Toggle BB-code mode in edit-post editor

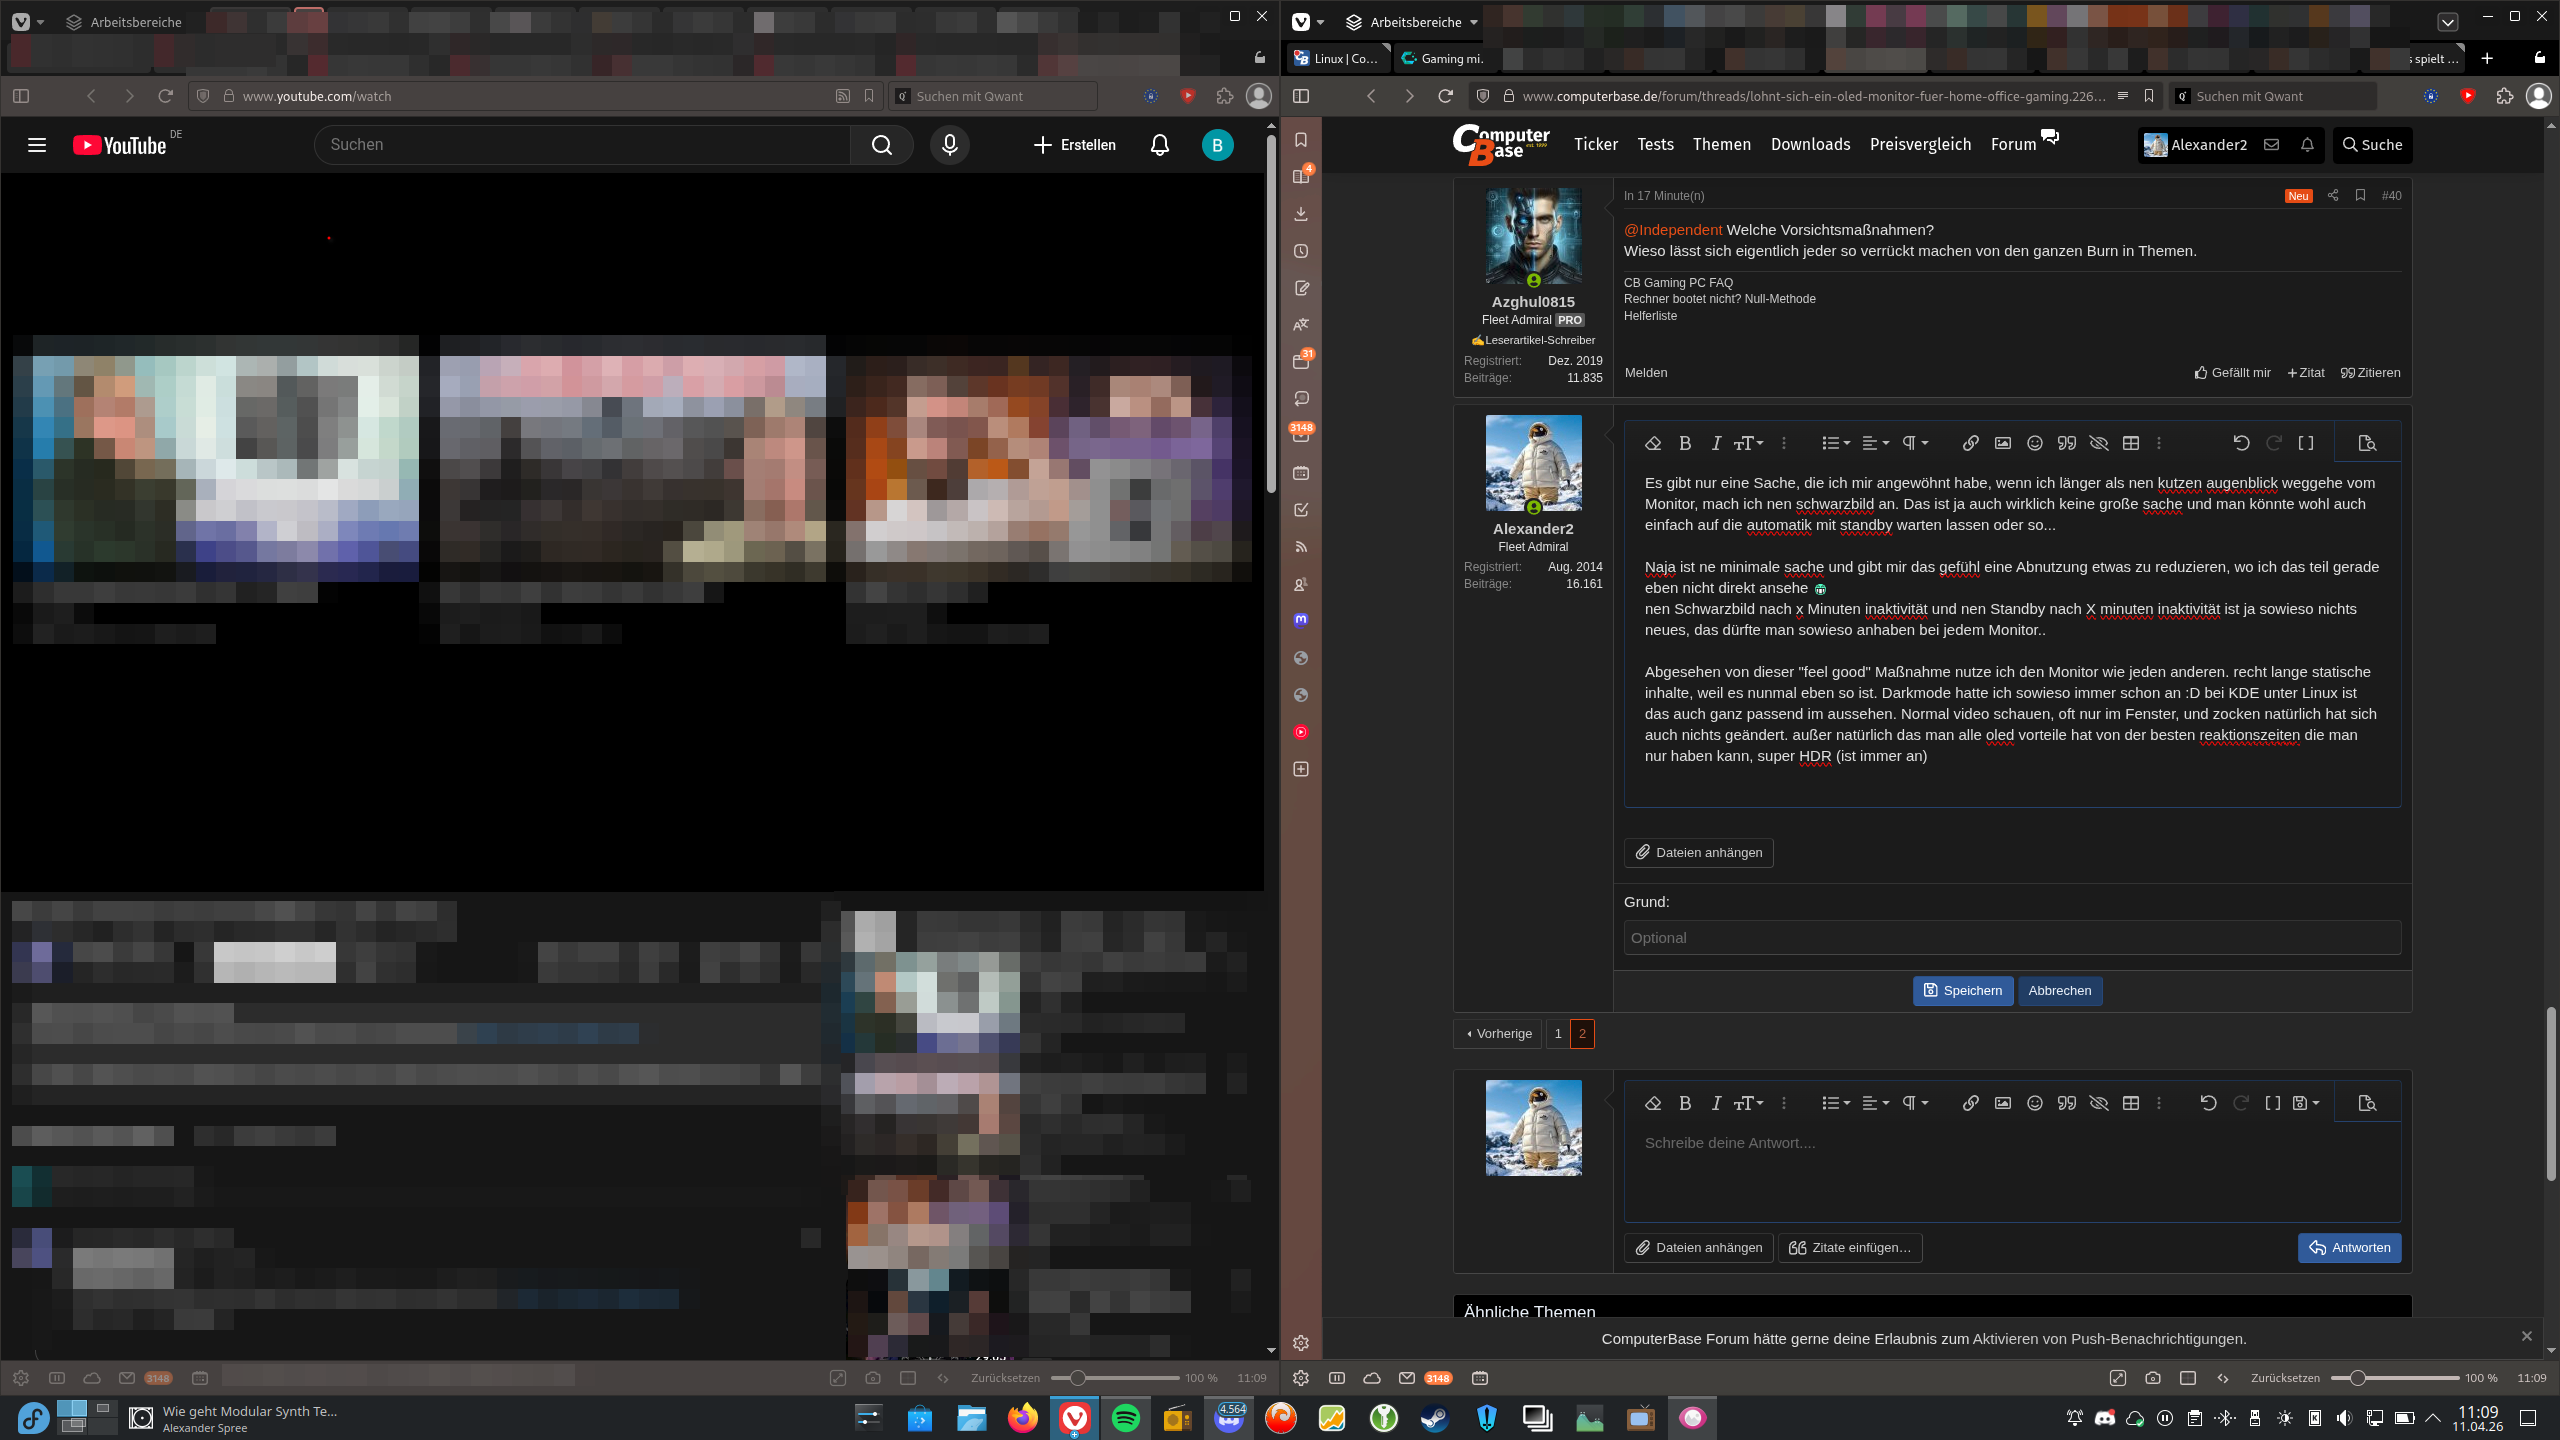(x=2306, y=443)
